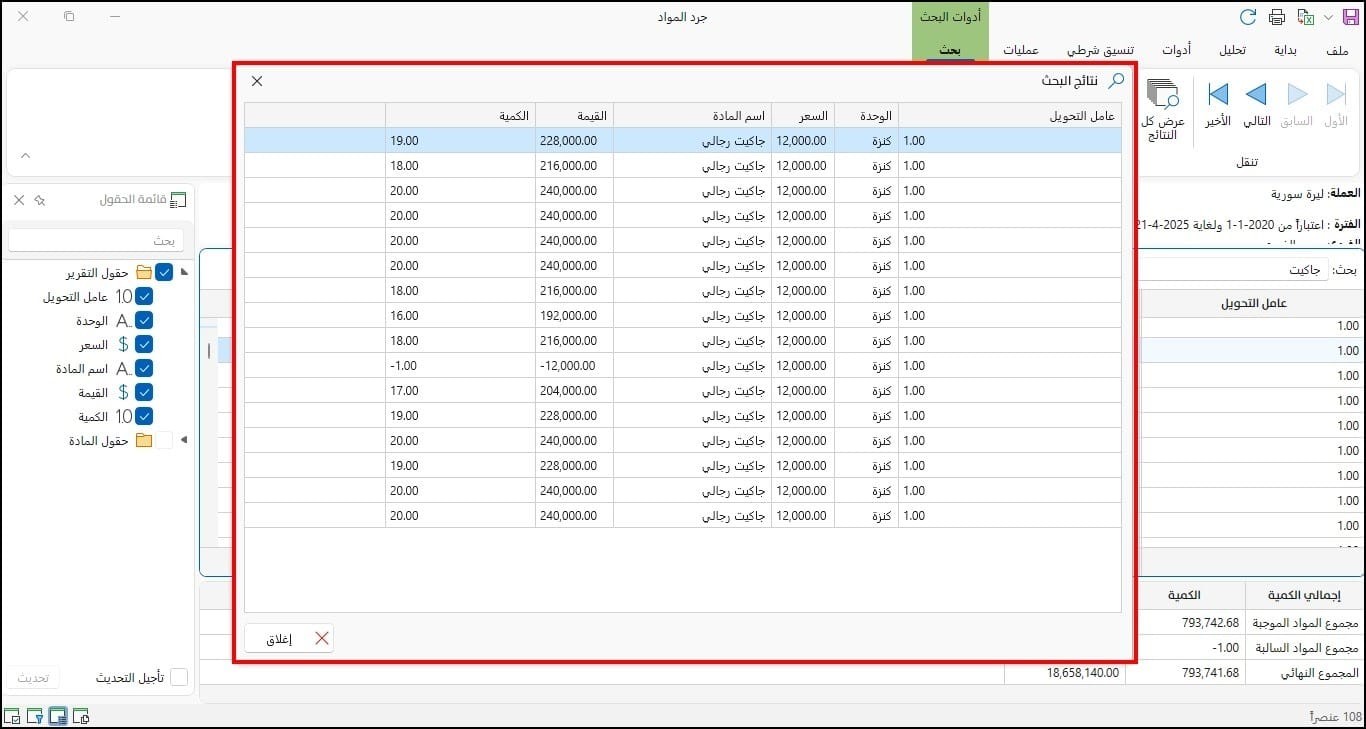Sort by عامل التحويل column header in results
Viewport: 1366px width, 729px height.
coord(1010,115)
